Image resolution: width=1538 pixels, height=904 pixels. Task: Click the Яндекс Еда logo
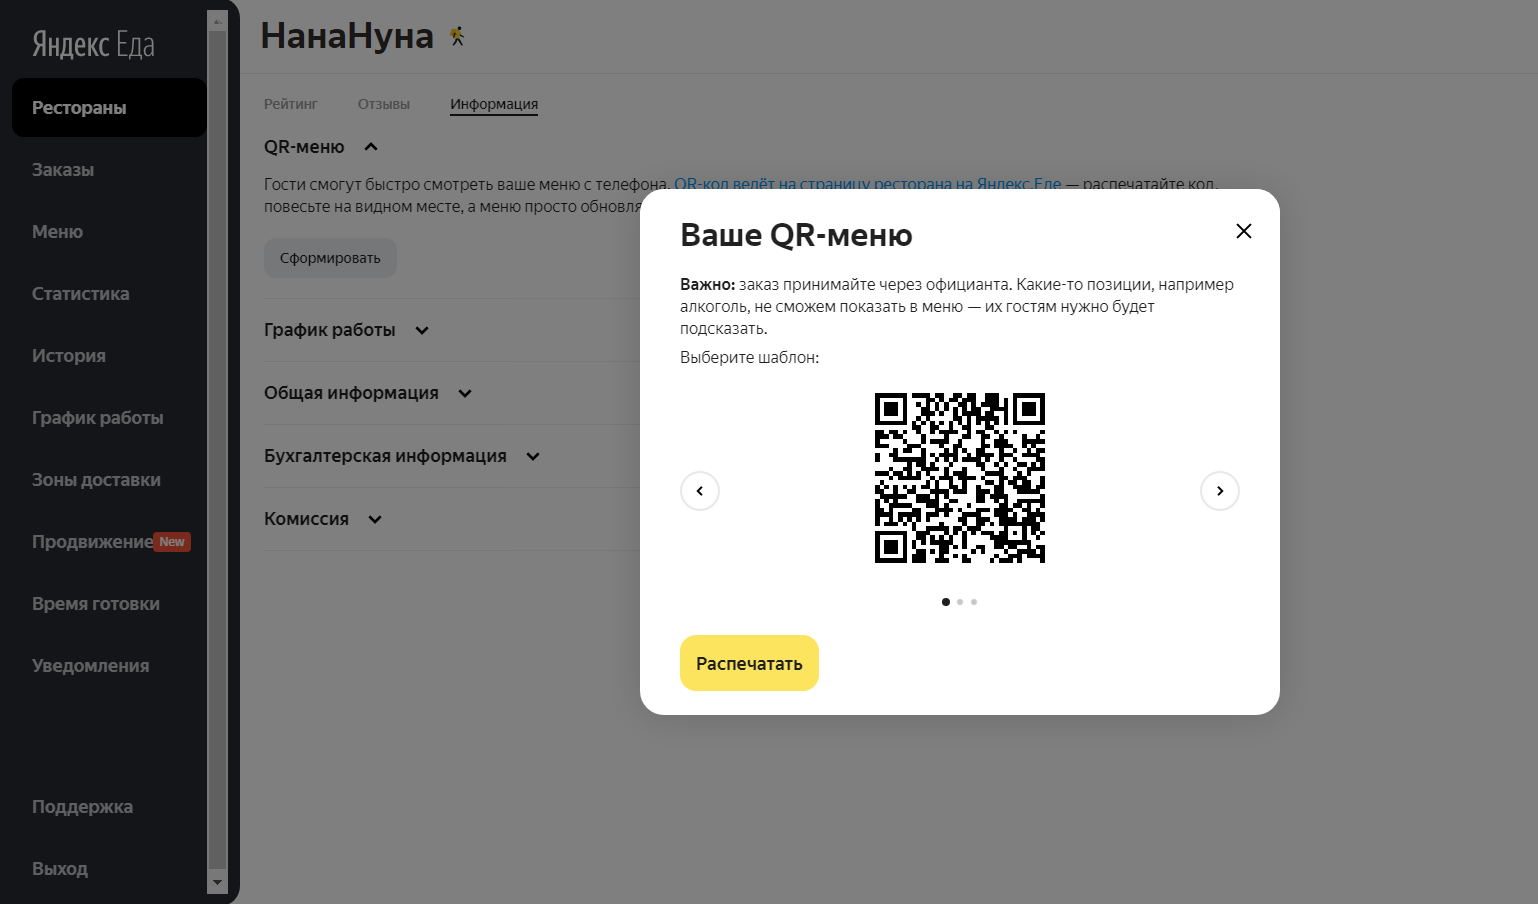(x=93, y=44)
